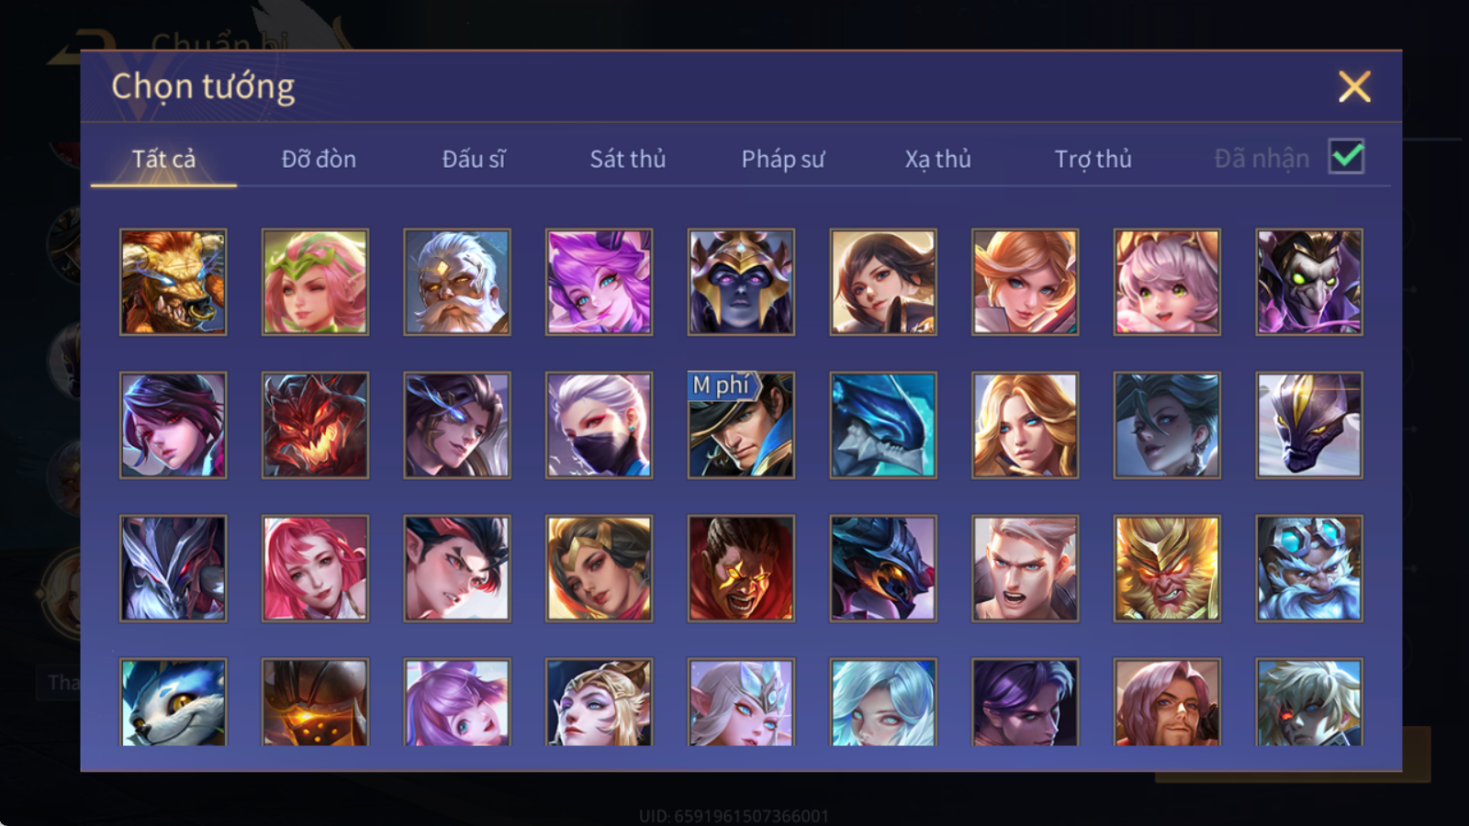This screenshot has height=826, width=1469.
Task: Choose the red fire demon hero
Action: [315, 425]
